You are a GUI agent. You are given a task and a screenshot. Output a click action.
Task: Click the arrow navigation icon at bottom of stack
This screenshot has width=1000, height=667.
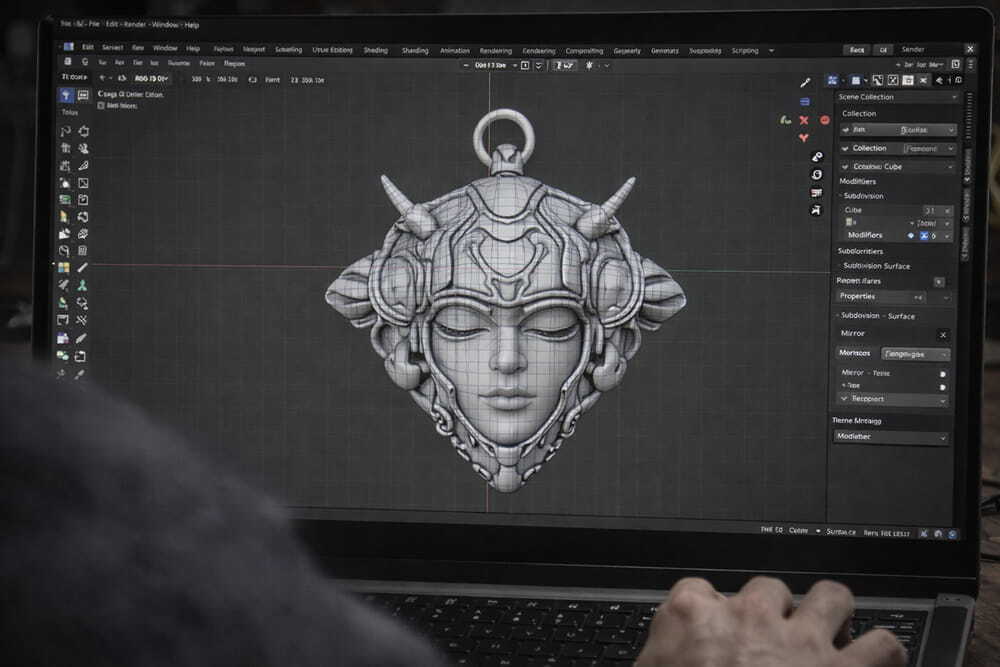coord(816,210)
